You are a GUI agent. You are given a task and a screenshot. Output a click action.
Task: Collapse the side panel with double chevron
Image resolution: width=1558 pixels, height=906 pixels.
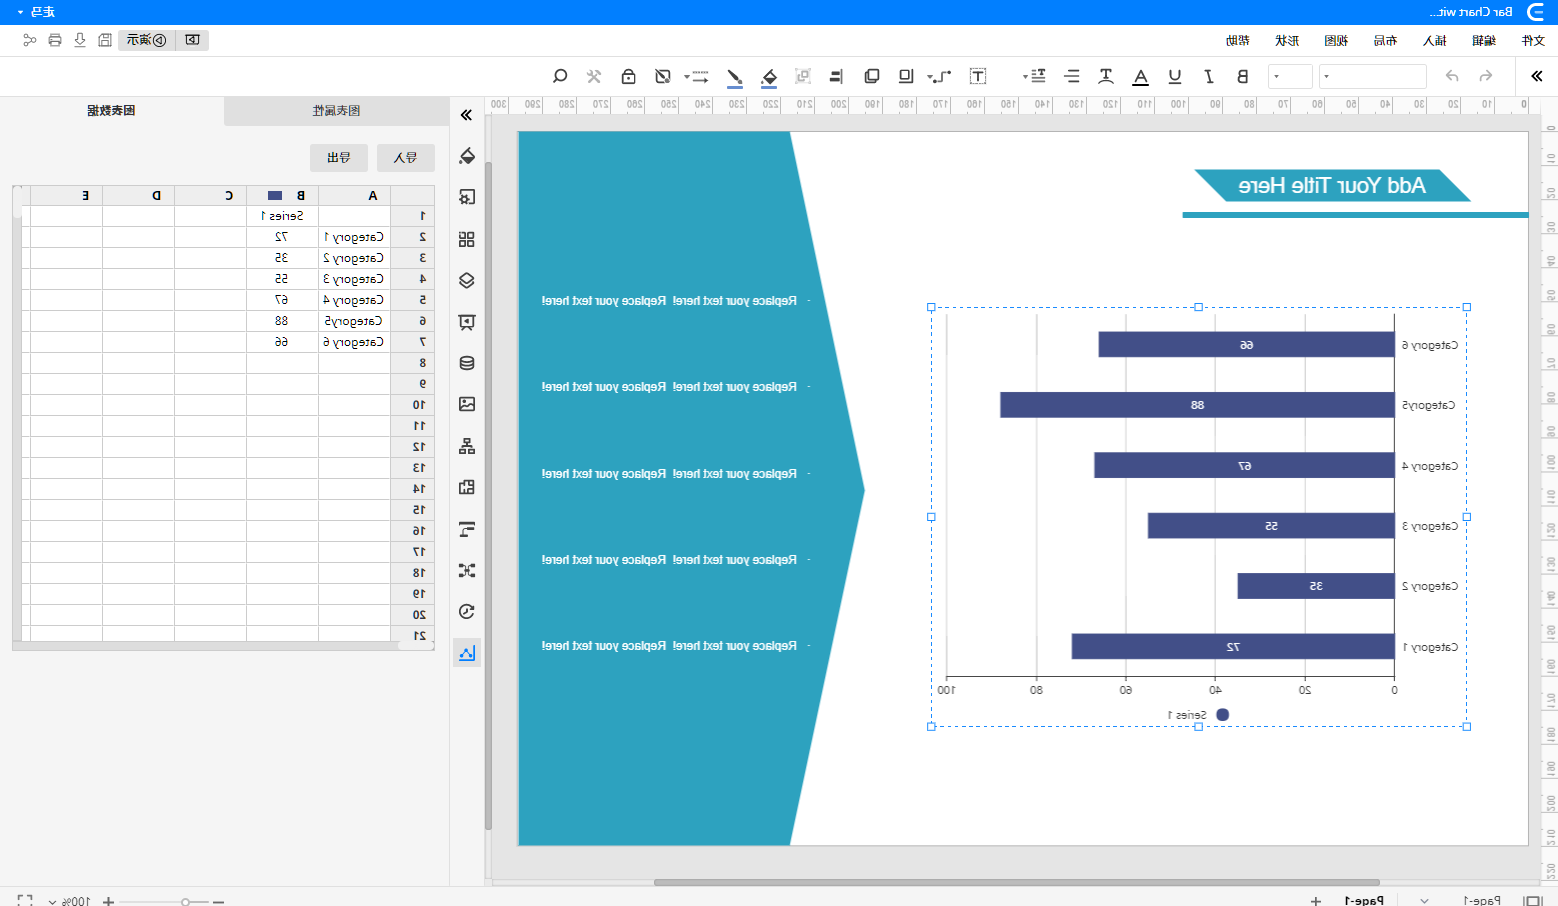(466, 115)
